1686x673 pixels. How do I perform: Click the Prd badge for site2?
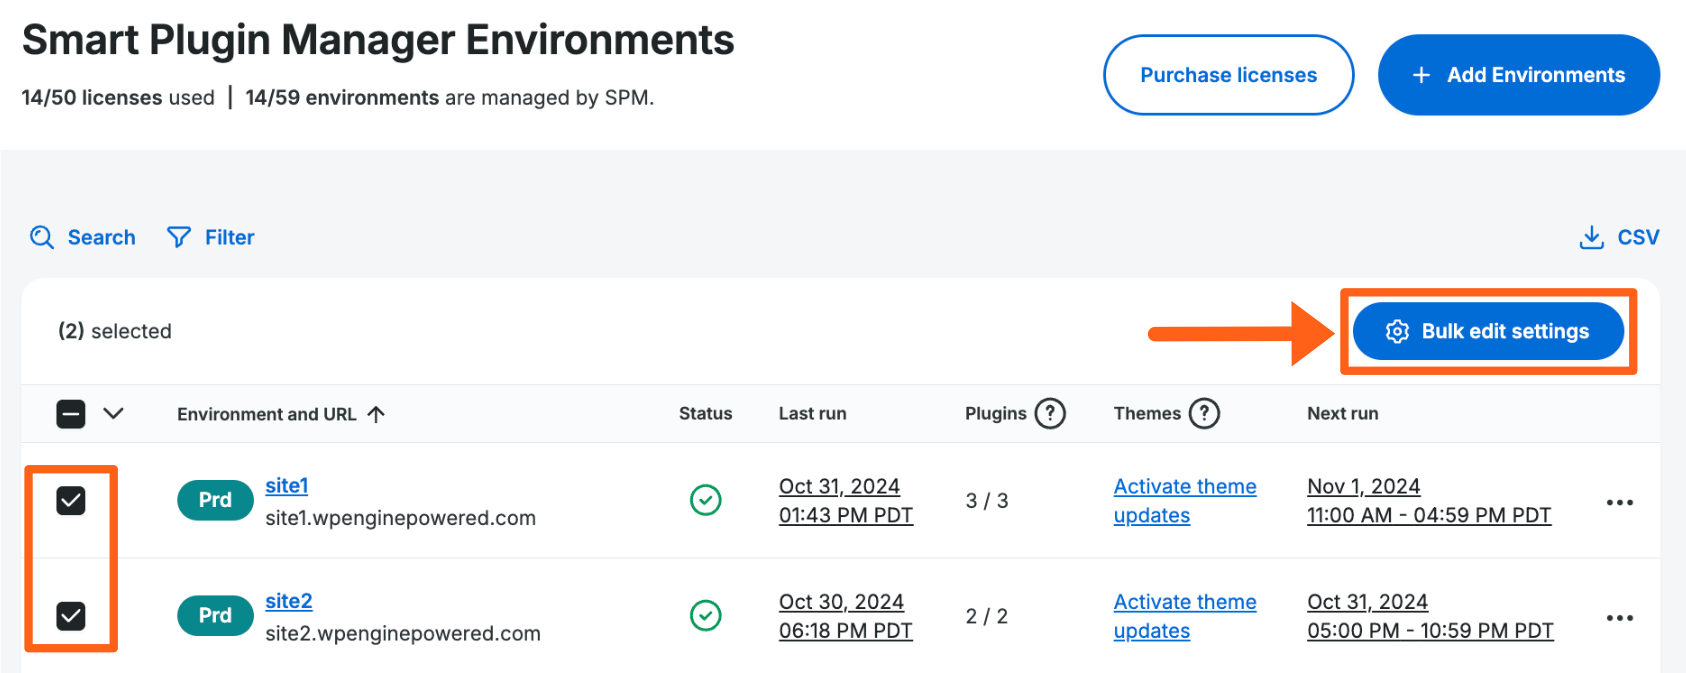coord(215,616)
